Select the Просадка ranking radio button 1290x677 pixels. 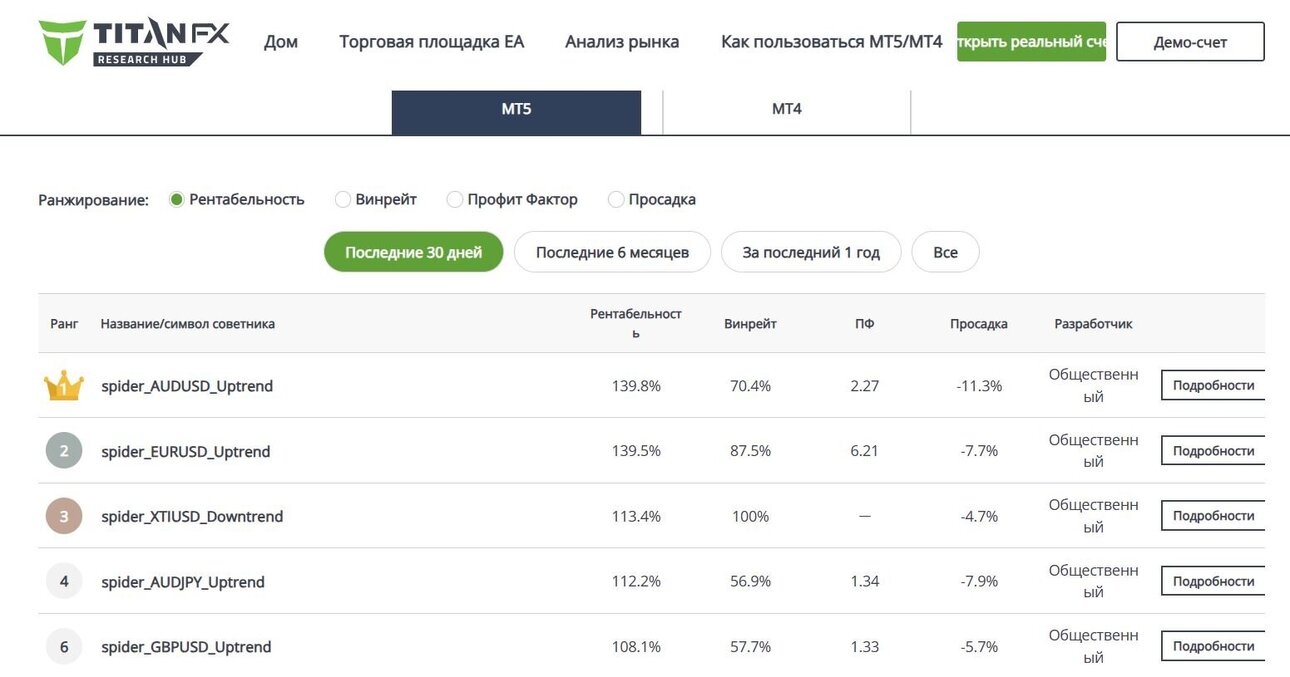point(616,199)
